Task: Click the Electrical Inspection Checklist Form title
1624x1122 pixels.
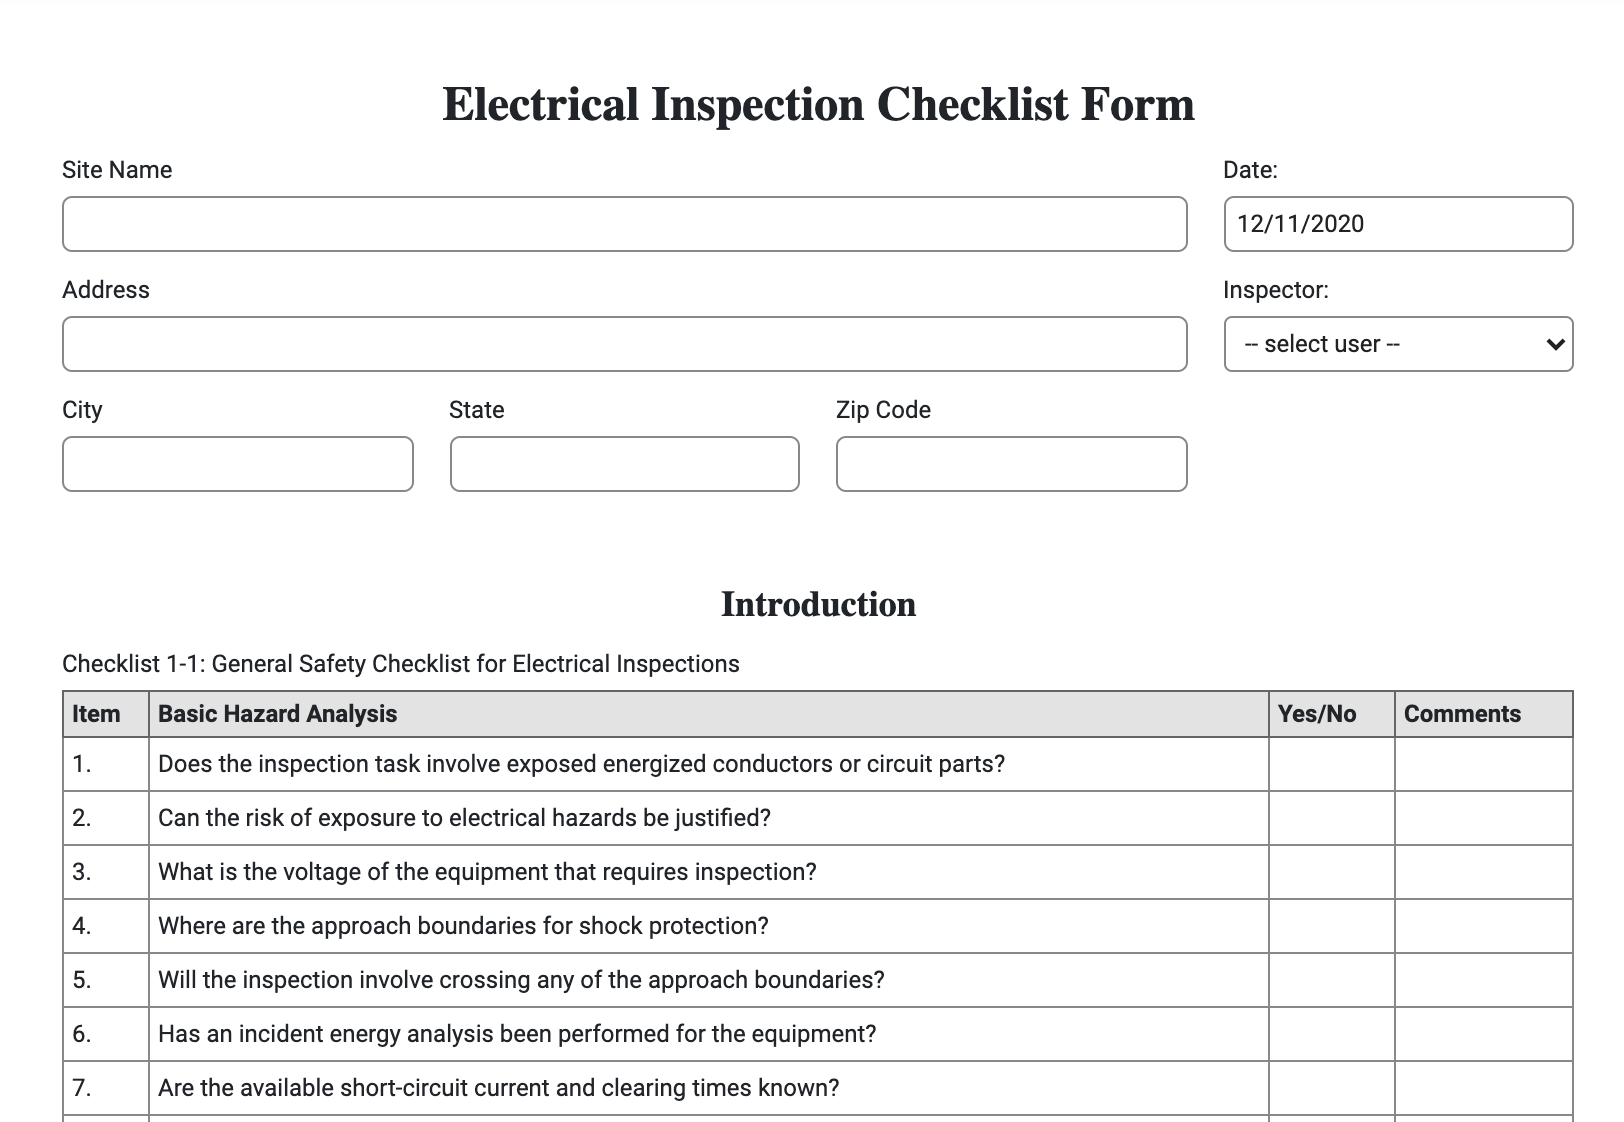Action: tap(816, 103)
